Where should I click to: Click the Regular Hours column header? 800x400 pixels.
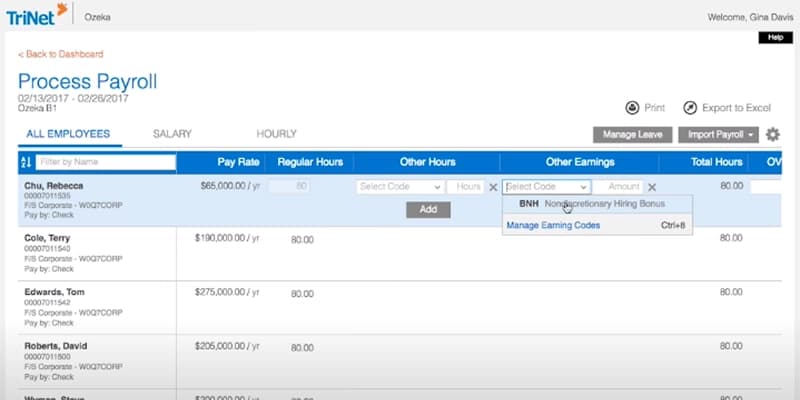click(310, 162)
